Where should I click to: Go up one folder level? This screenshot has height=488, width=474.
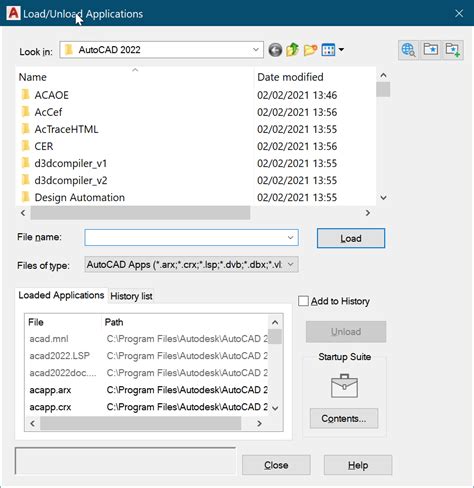pos(292,50)
